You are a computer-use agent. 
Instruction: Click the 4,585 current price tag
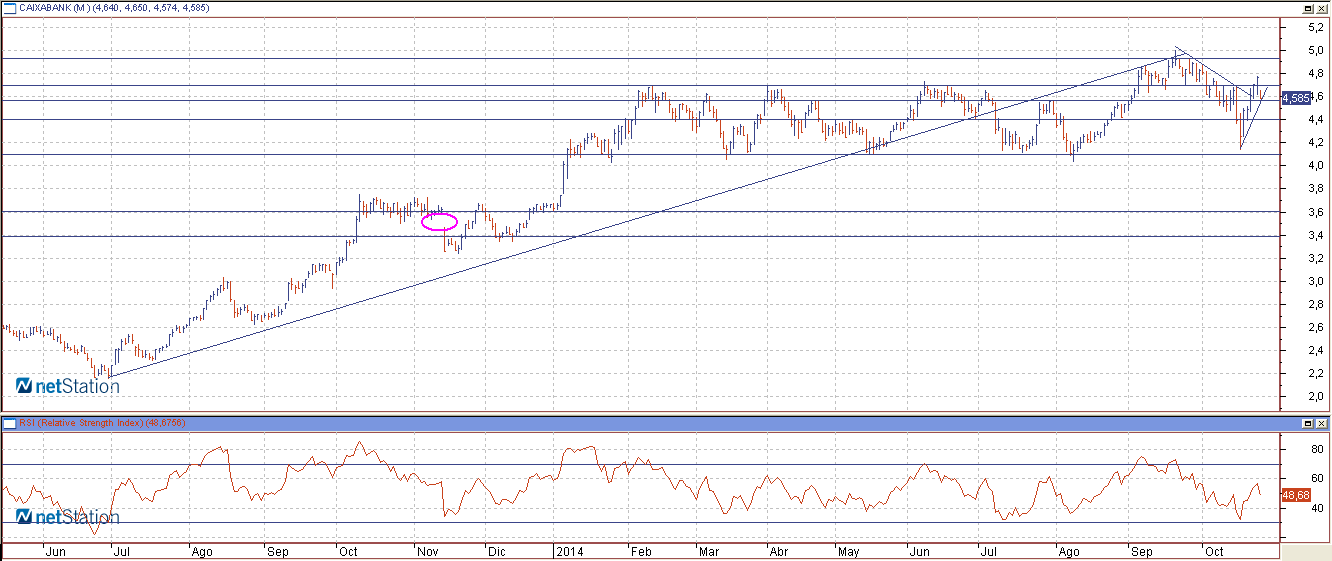tap(1296, 97)
